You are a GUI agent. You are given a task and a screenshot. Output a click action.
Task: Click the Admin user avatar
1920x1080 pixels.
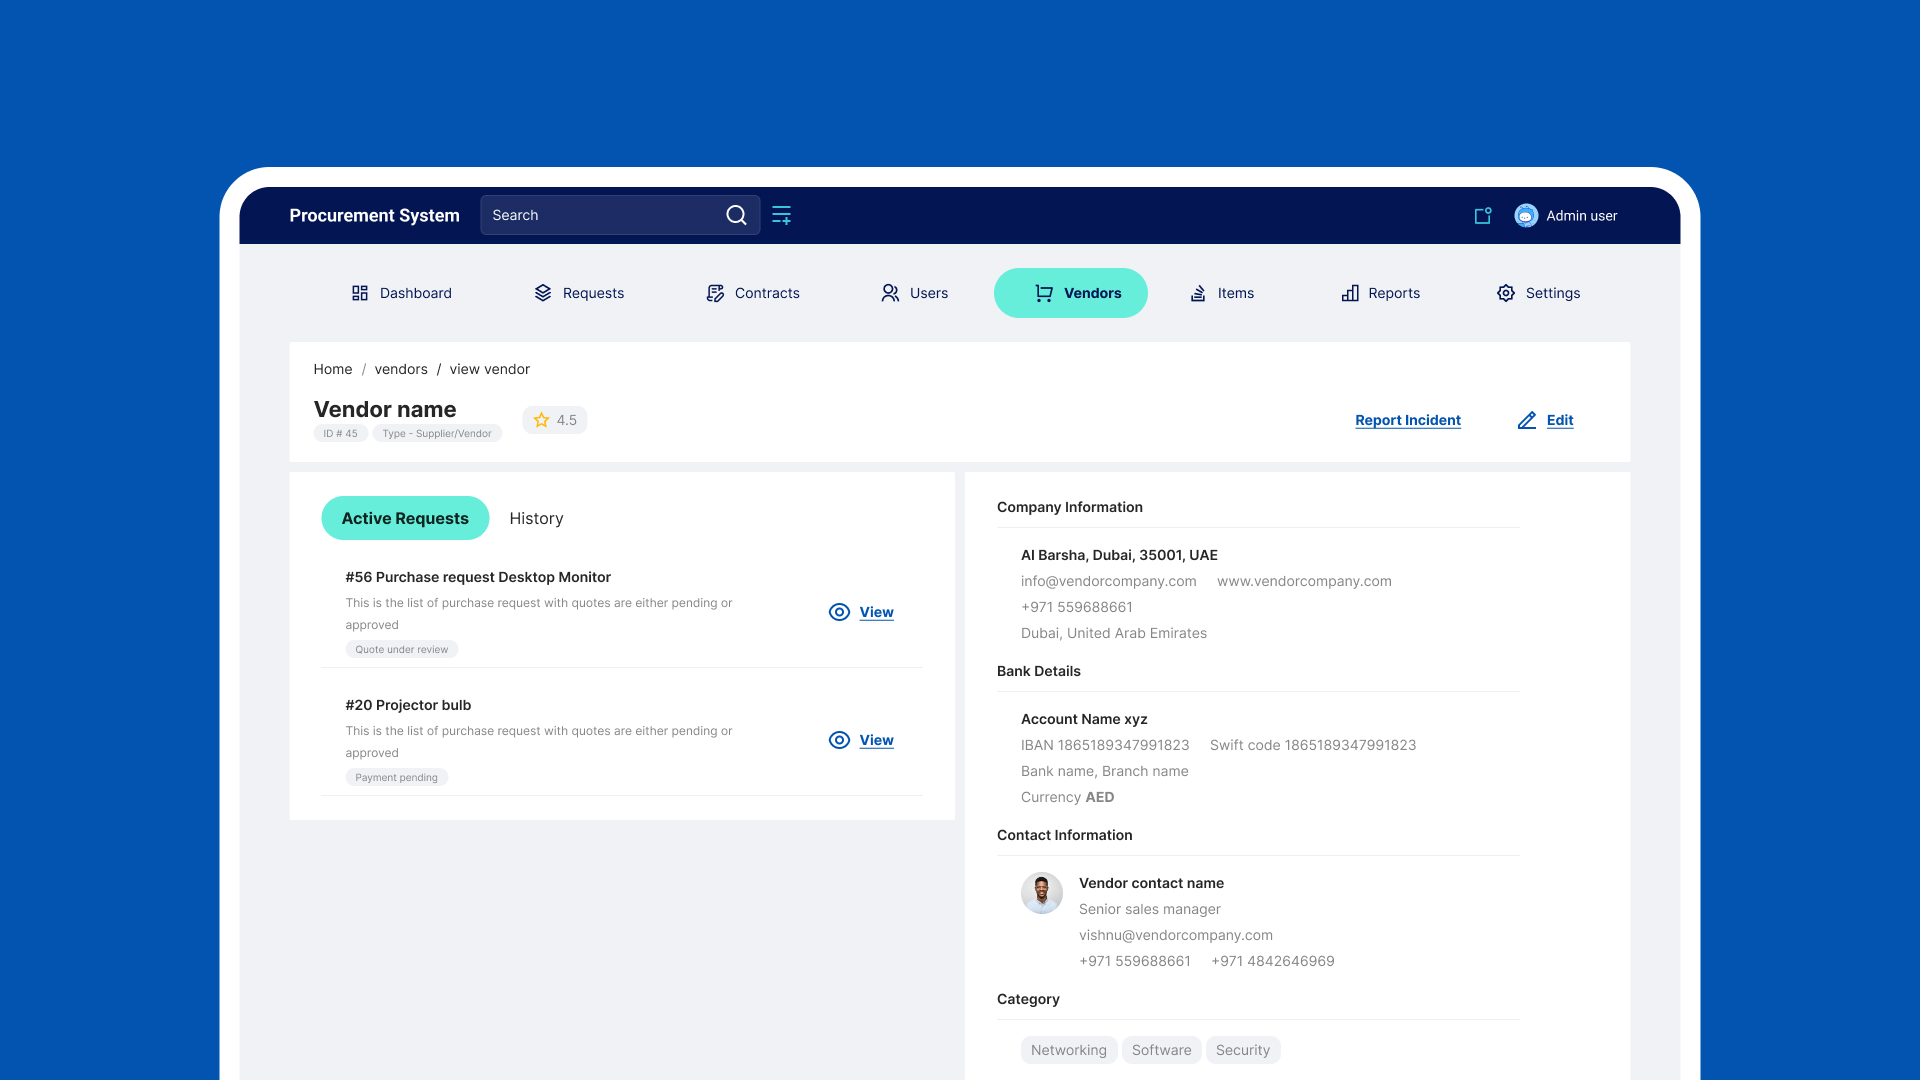pyautogui.click(x=1526, y=215)
